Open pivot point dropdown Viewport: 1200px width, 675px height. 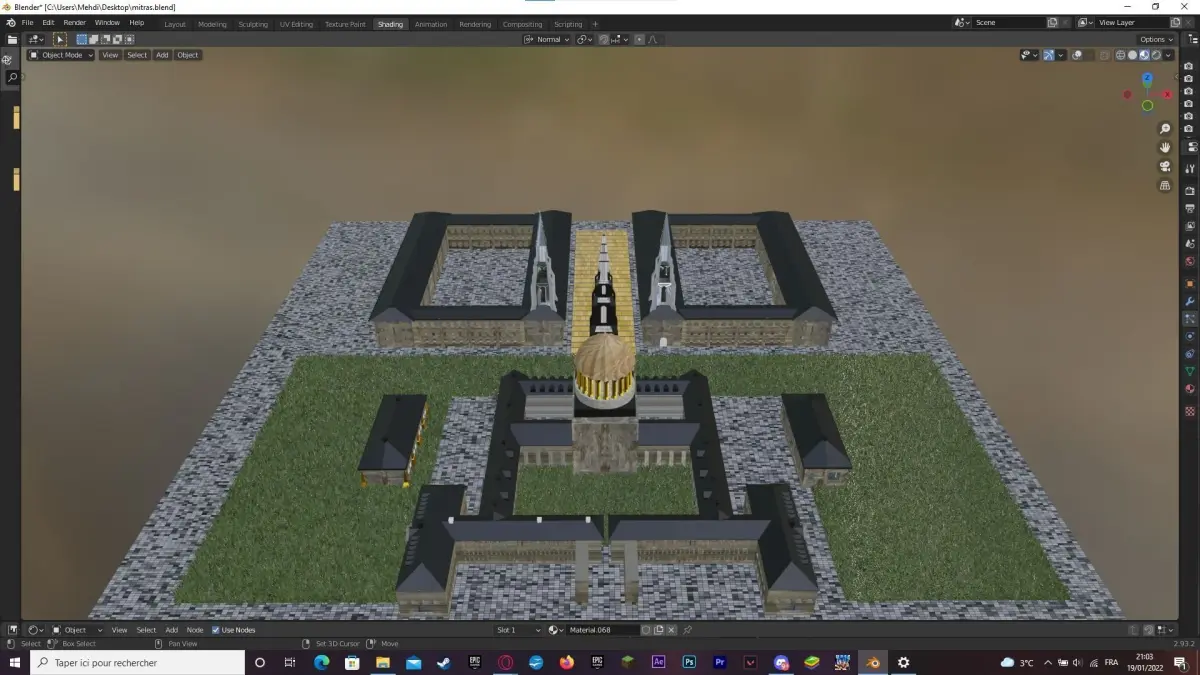(587, 39)
